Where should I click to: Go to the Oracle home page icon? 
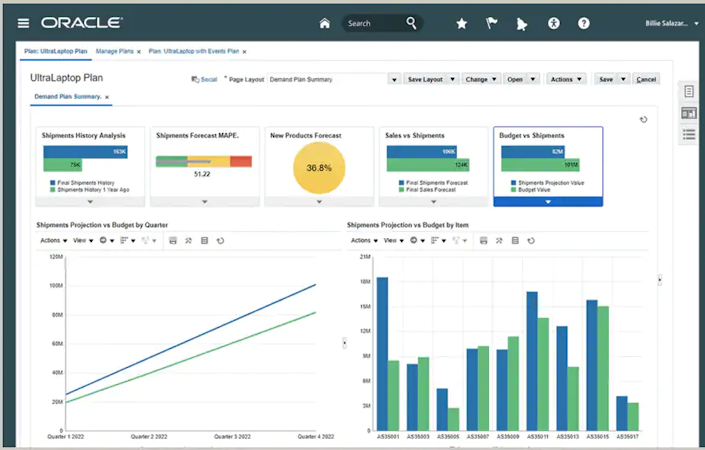pos(325,23)
